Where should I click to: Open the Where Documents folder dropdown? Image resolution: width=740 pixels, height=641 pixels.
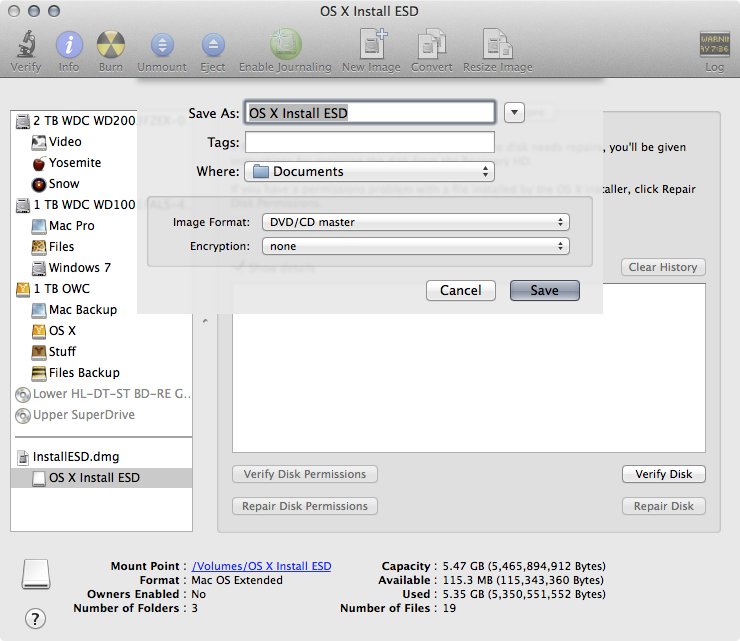click(369, 171)
